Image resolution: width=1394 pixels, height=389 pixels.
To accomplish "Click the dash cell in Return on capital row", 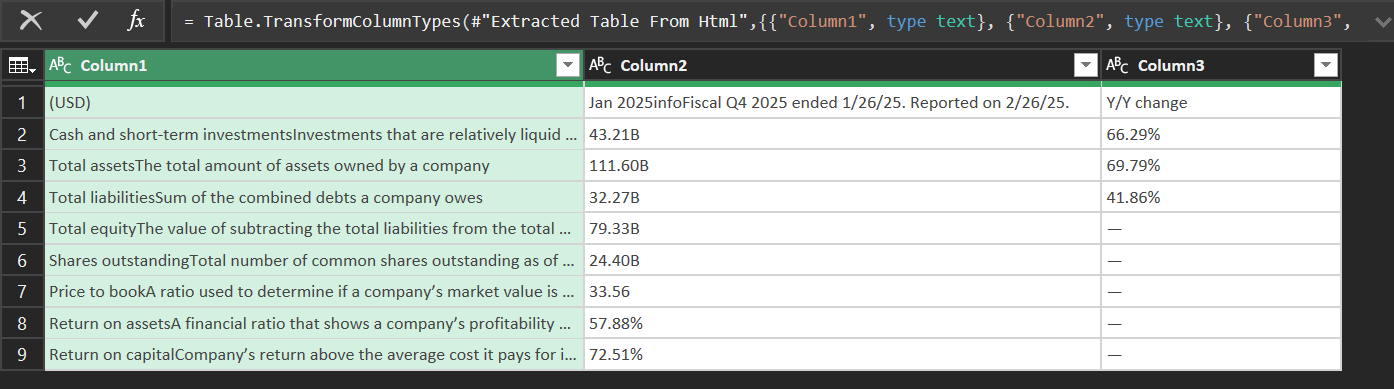I will point(1221,354).
